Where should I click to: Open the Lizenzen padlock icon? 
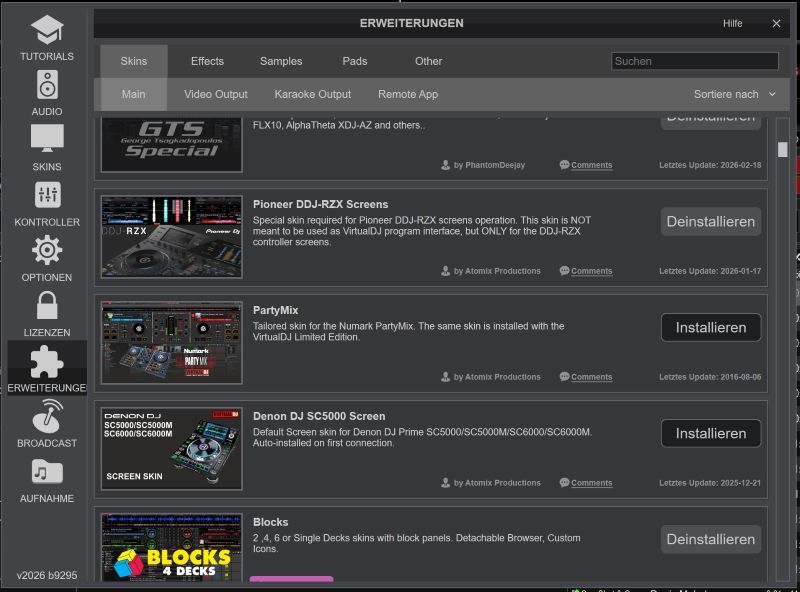coord(46,305)
